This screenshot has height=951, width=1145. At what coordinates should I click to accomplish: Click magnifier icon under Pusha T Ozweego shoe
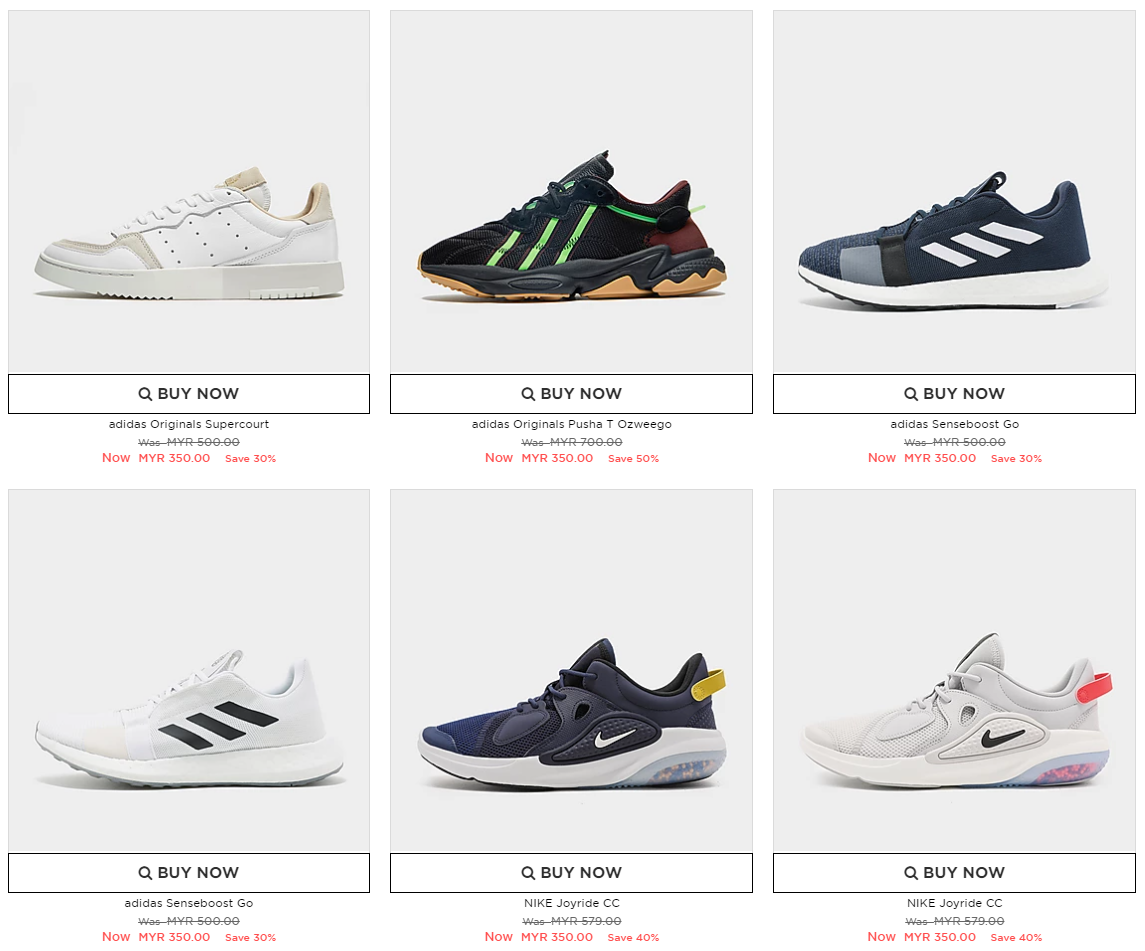[x=528, y=394]
